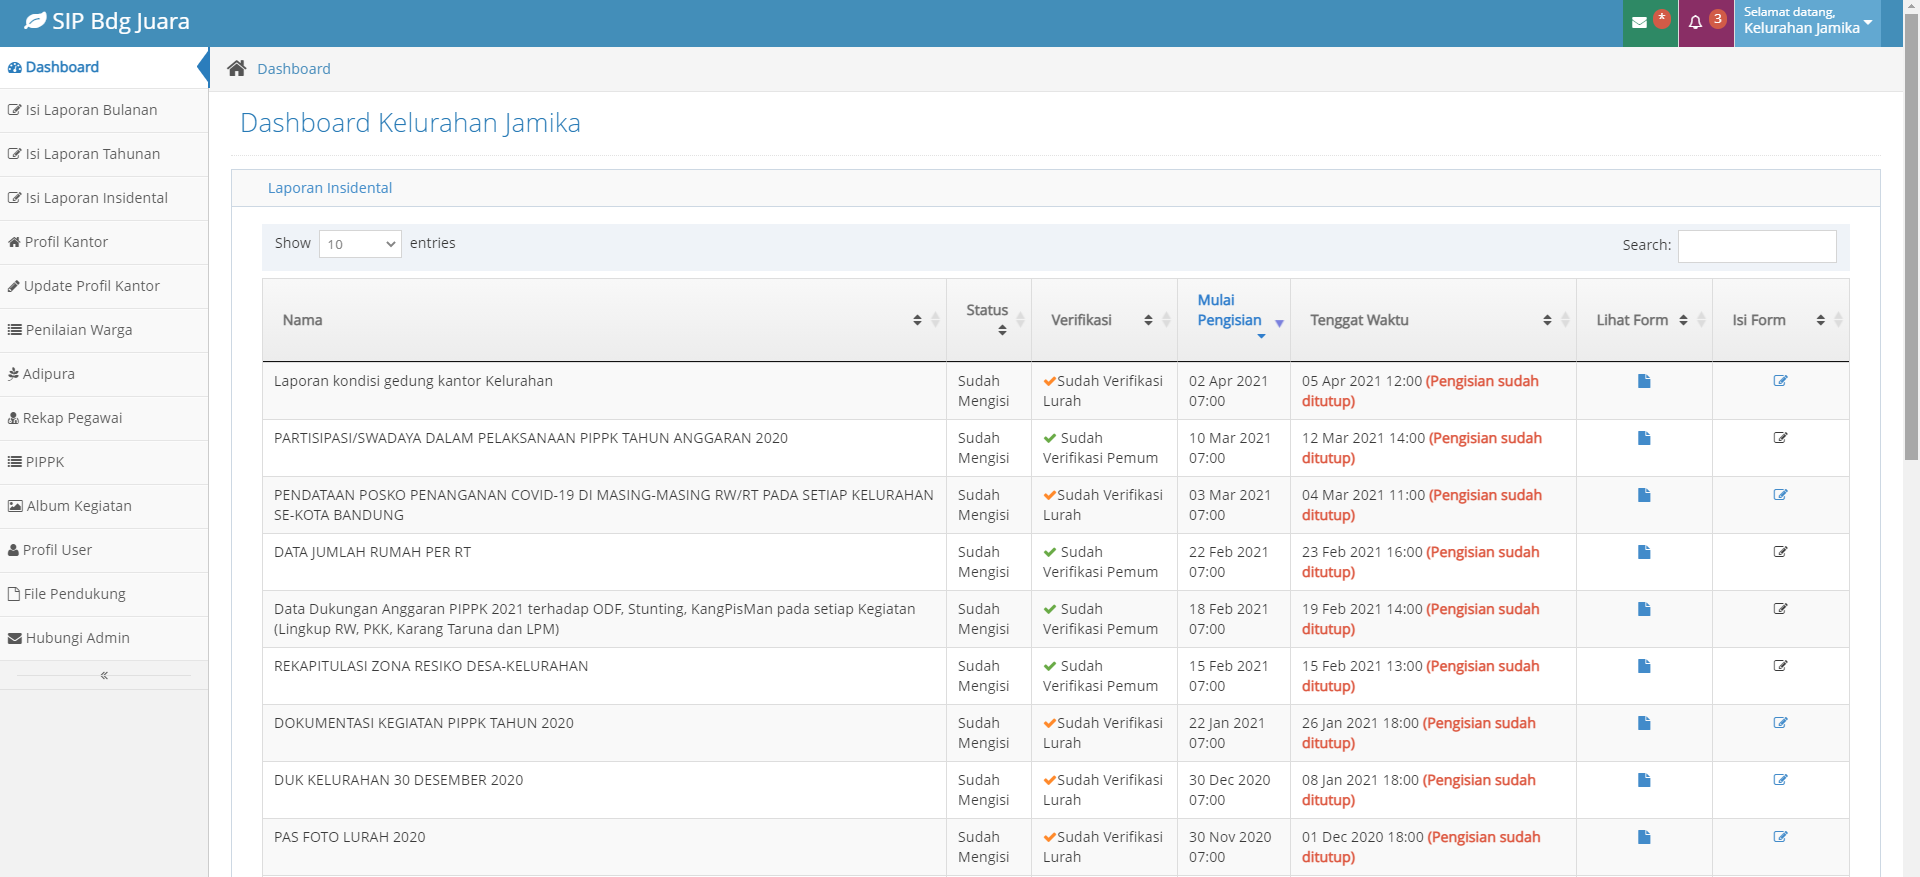Sort table by Status column
The height and width of the screenshot is (877, 1920).
(989, 320)
